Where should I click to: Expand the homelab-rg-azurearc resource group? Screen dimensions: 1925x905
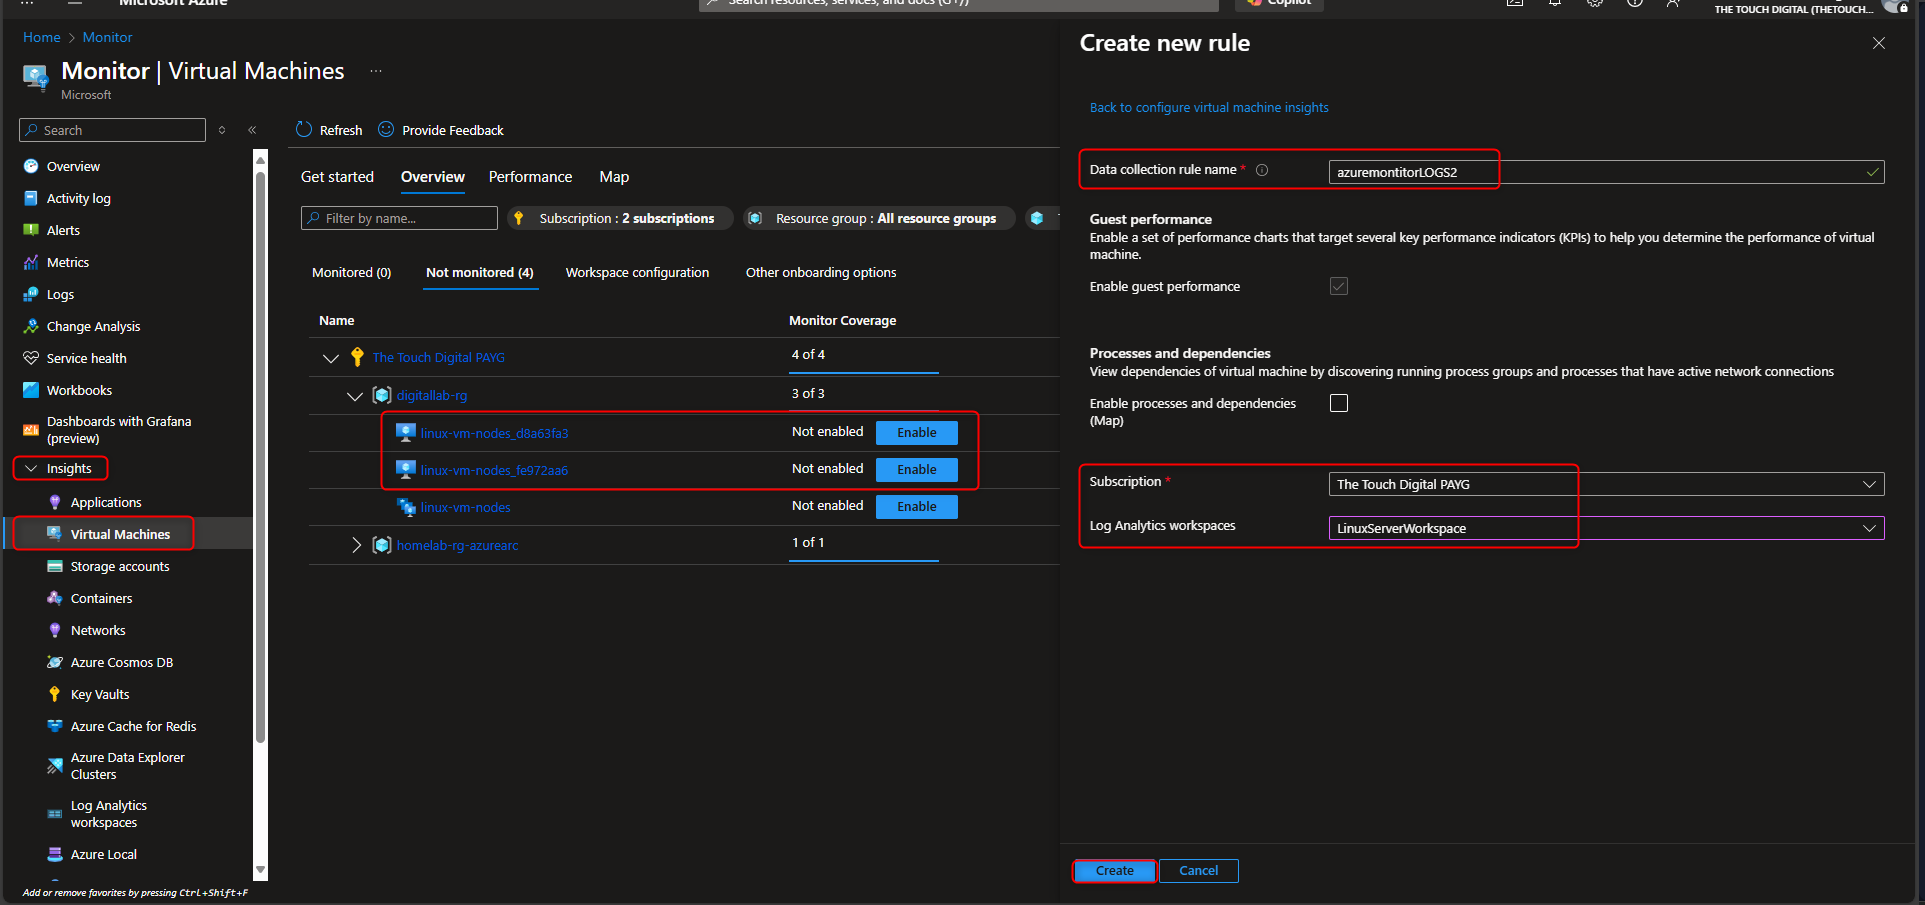(x=357, y=545)
